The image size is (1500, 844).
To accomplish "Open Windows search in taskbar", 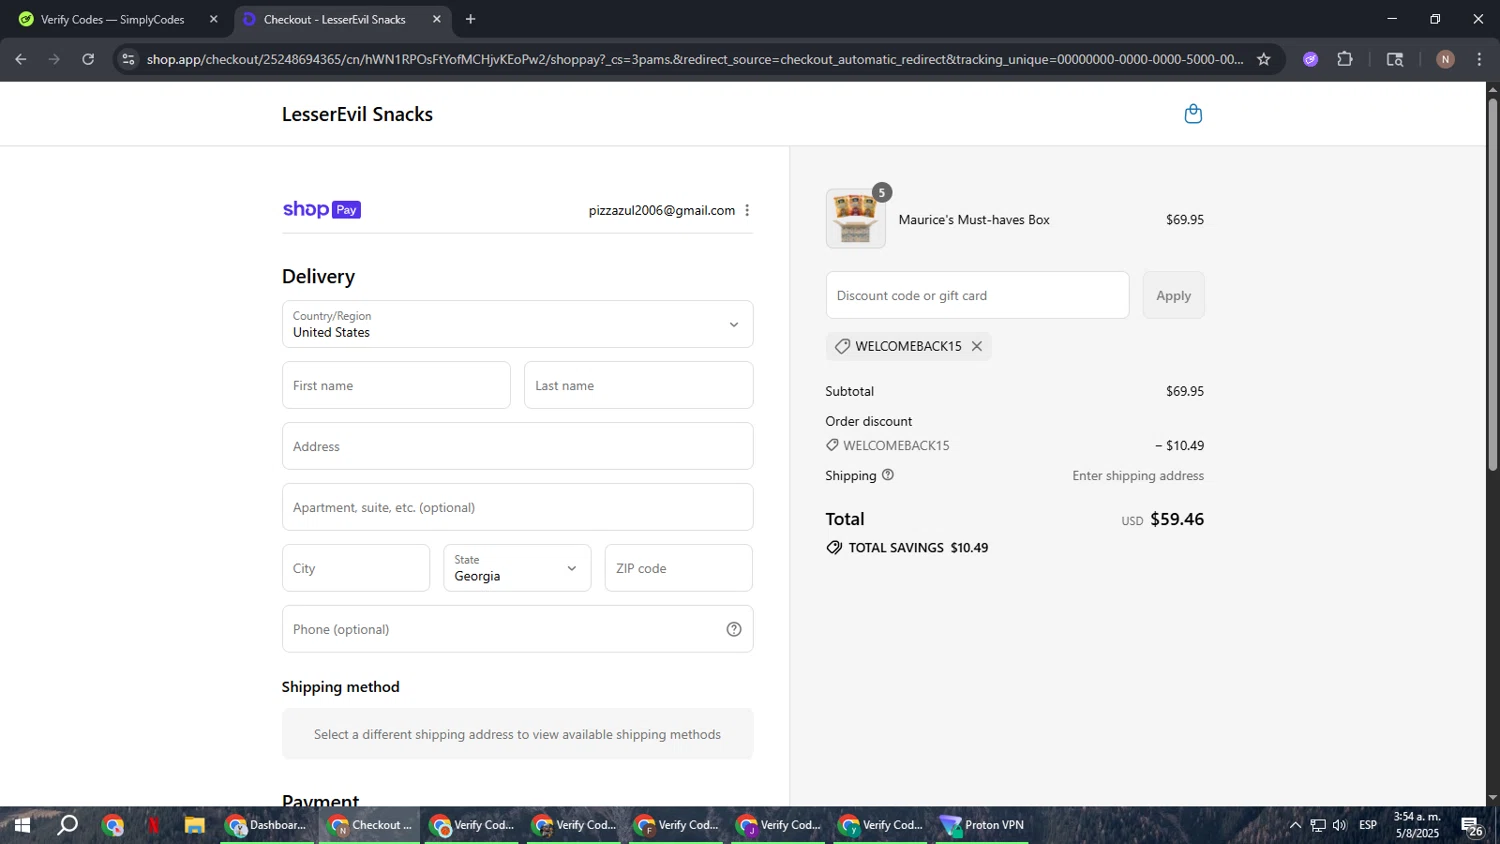I will pos(67,825).
